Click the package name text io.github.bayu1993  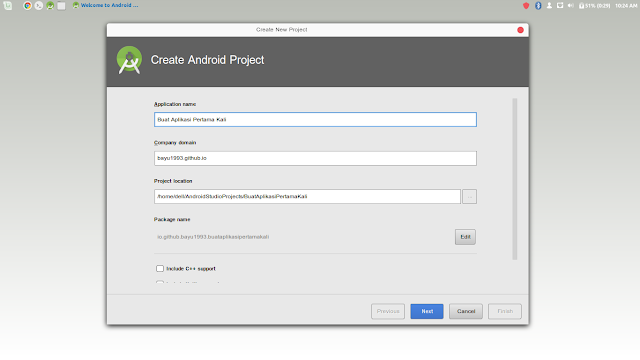point(213,237)
